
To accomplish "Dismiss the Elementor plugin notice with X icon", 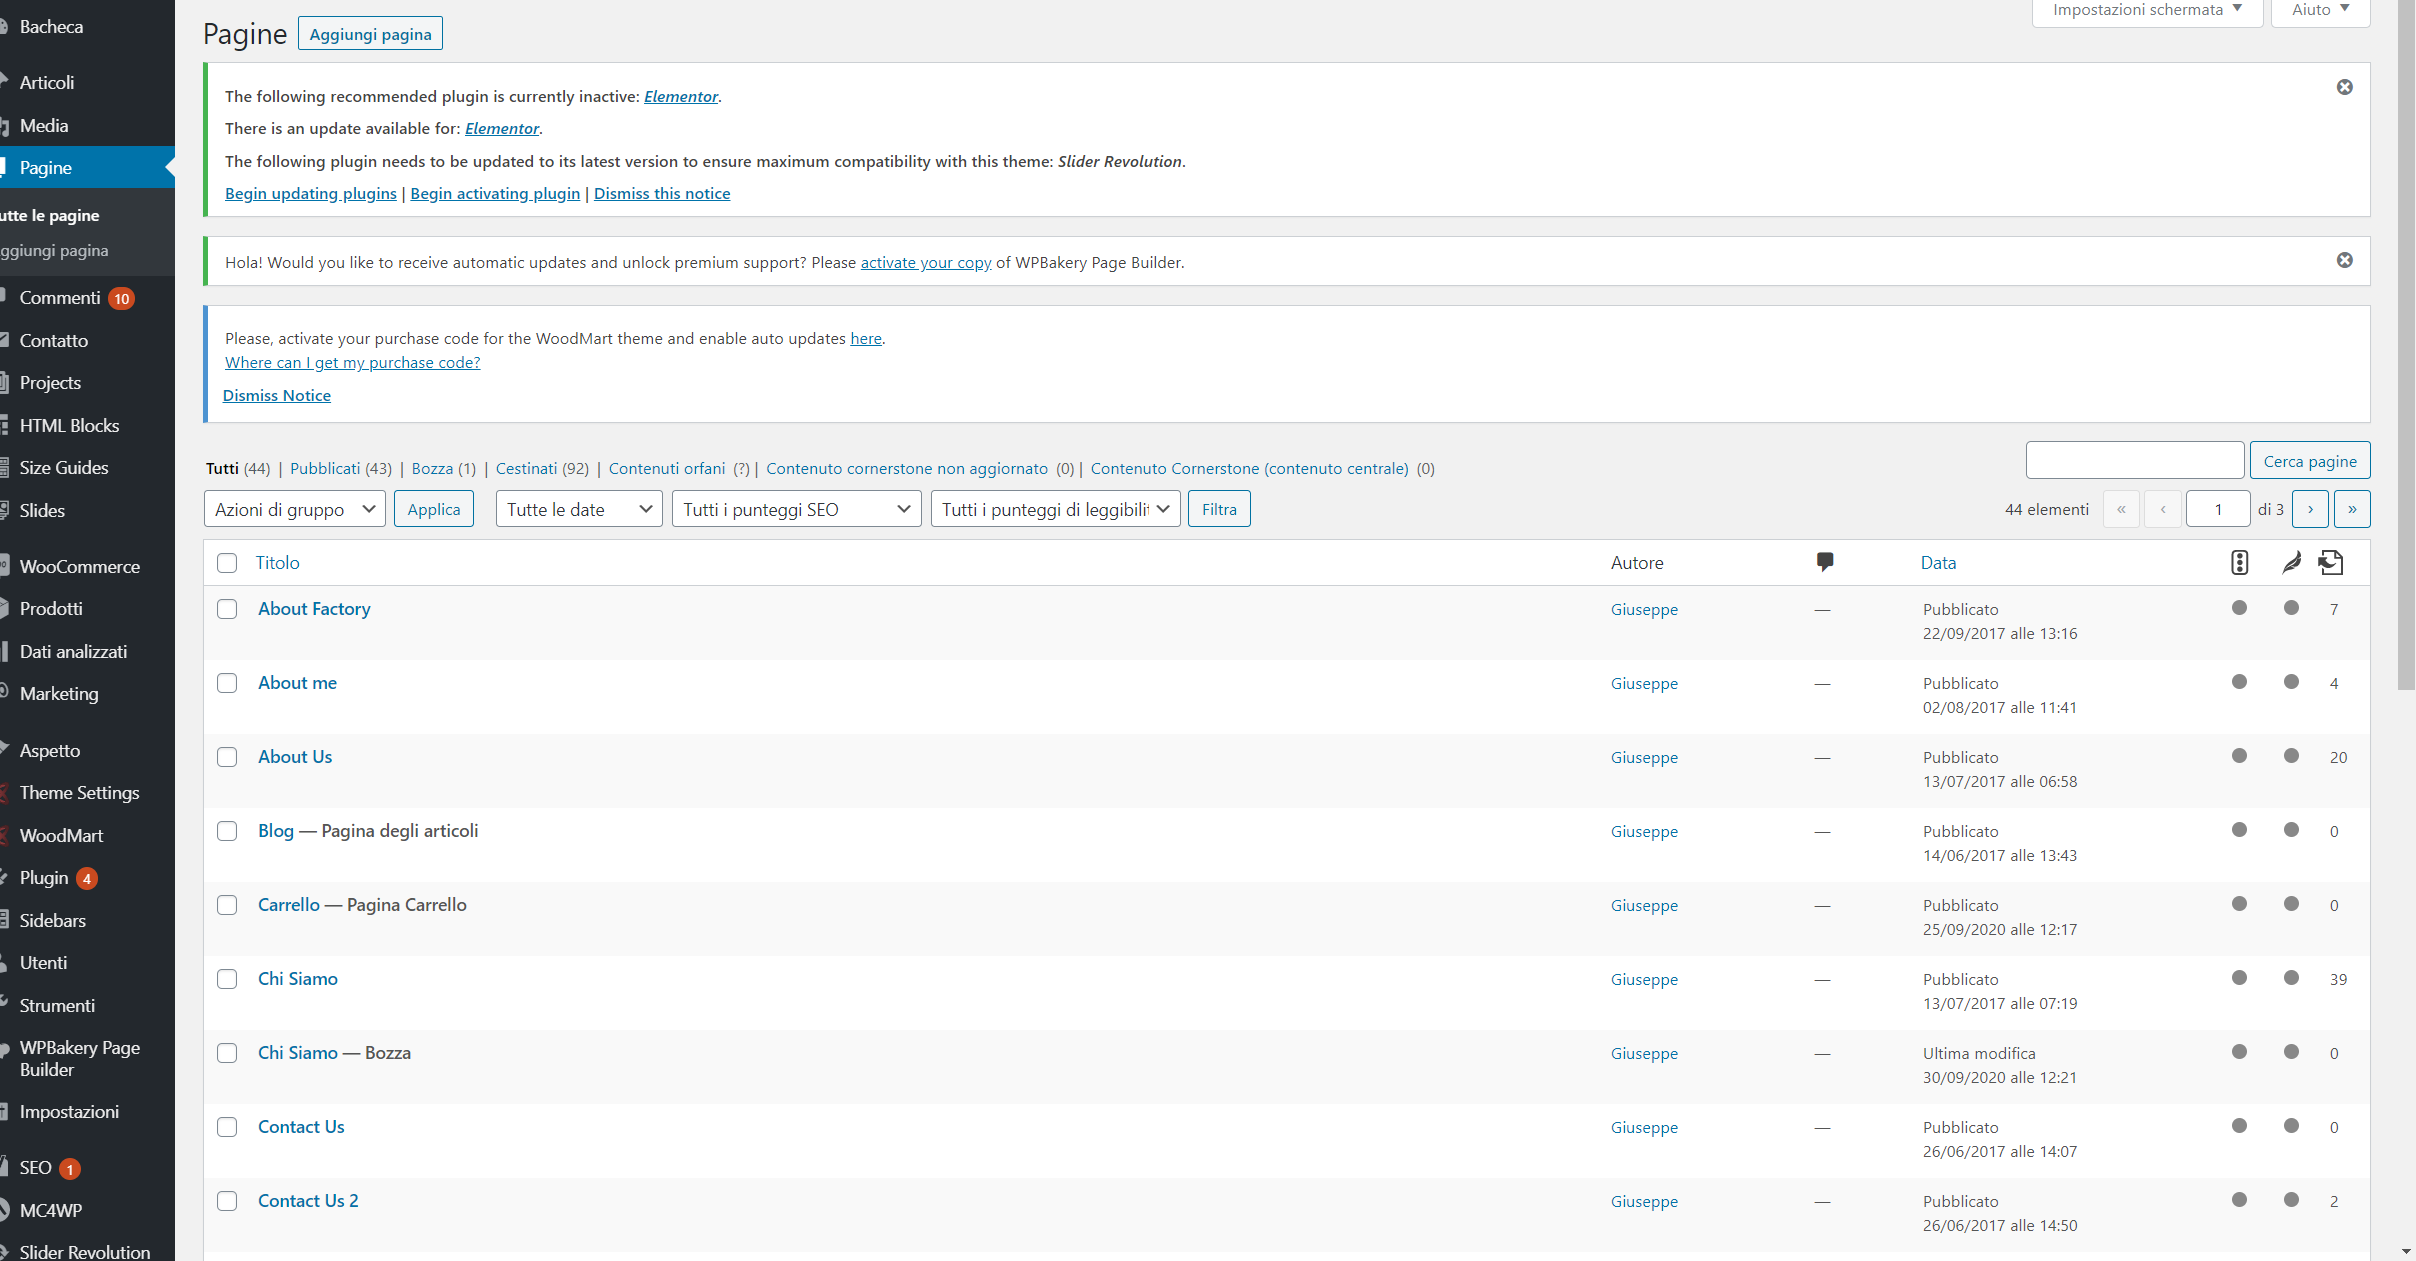I will 2344,87.
